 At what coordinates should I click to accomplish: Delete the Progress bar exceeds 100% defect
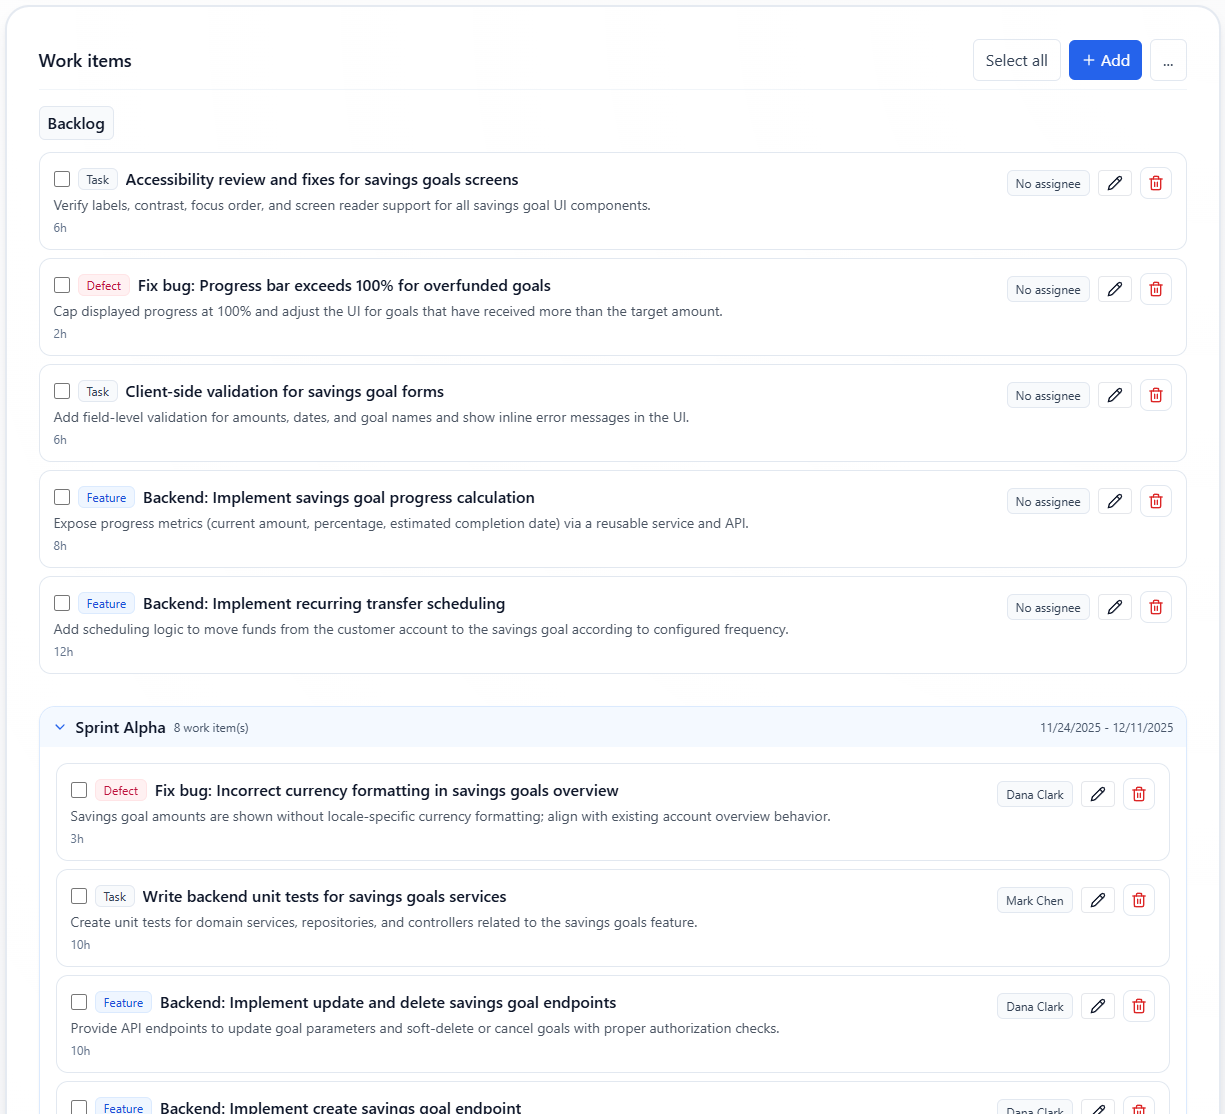click(1155, 289)
